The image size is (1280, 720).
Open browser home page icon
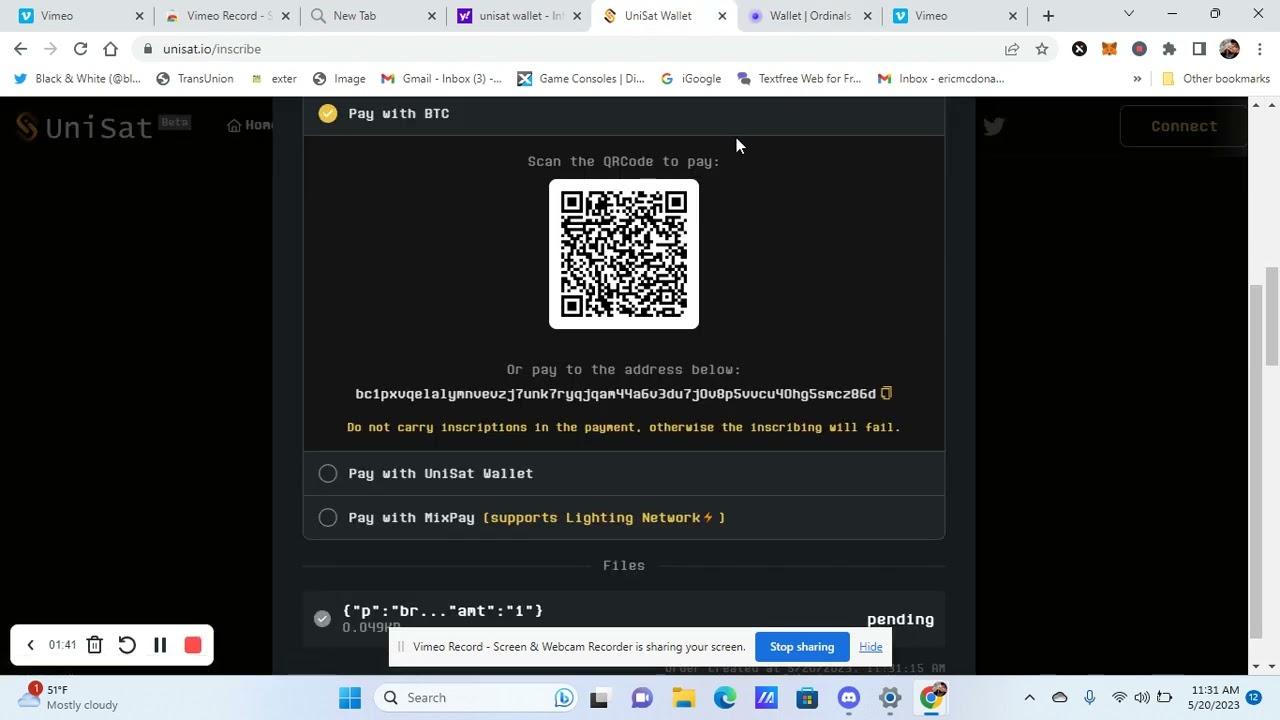tap(110, 49)
